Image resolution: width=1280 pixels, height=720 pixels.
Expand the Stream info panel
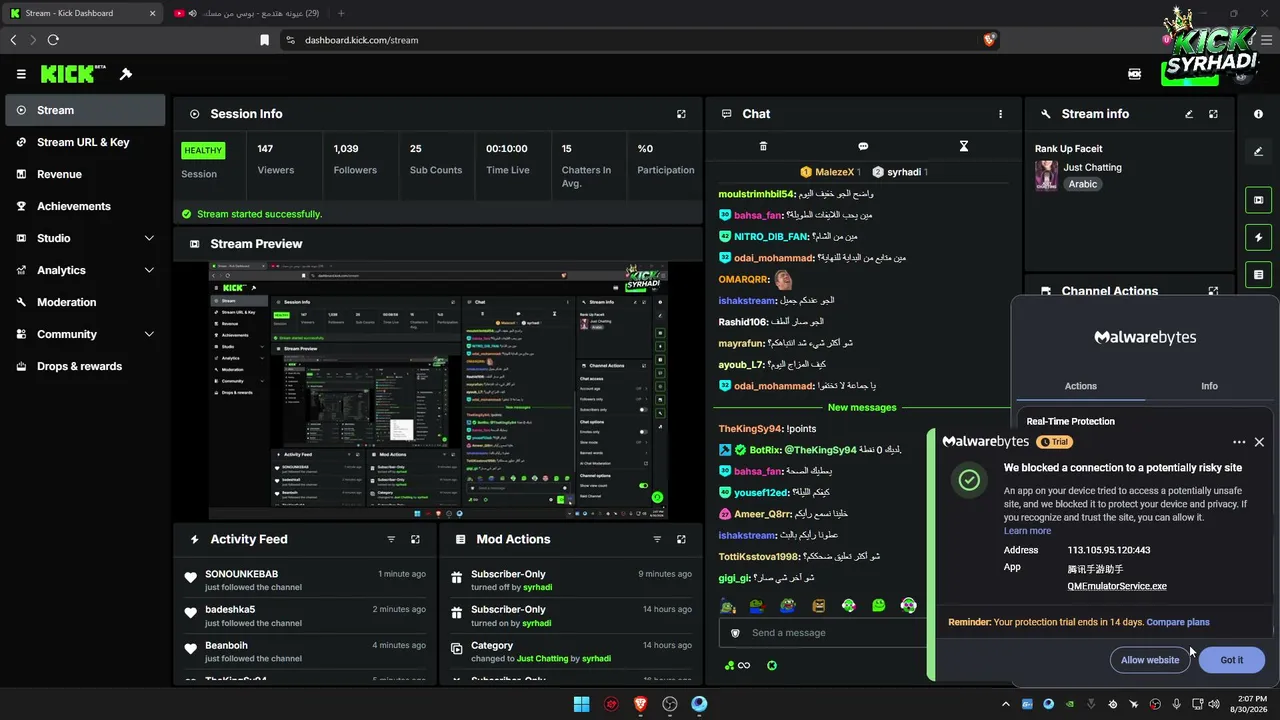click(x=1213, y=114)
